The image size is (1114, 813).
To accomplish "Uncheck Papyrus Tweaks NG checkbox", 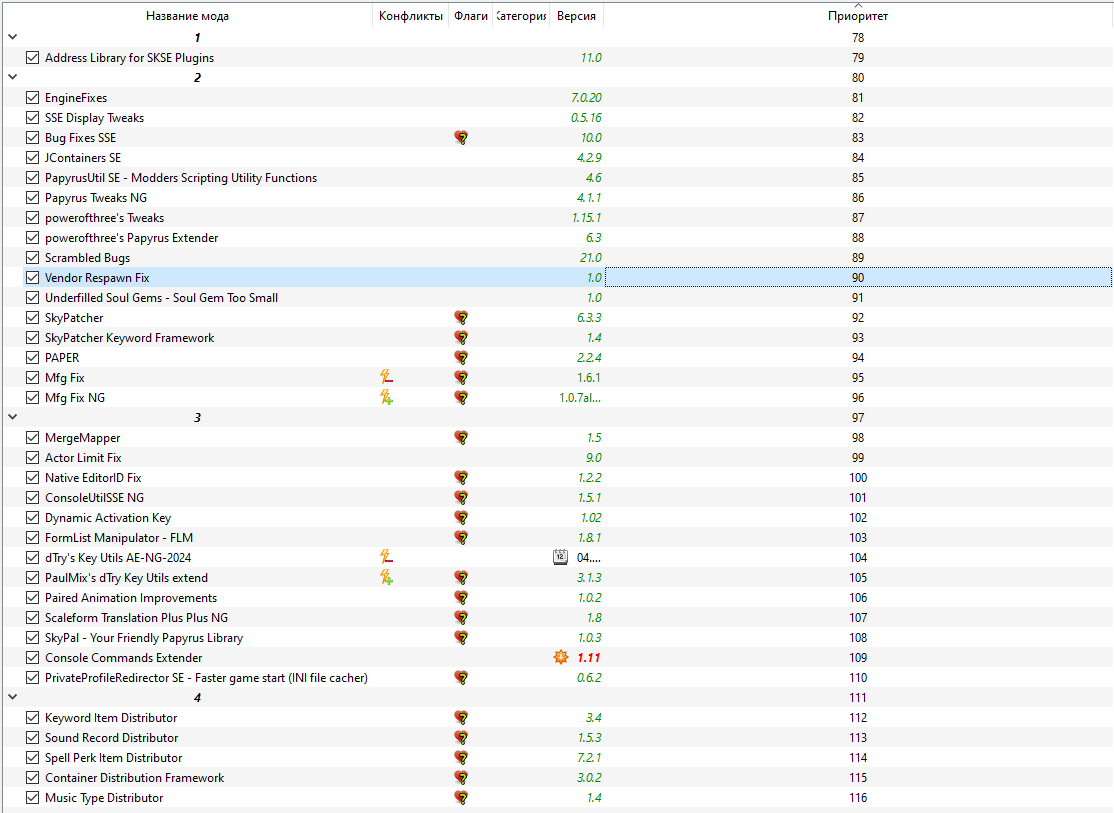I will [32, 198].
